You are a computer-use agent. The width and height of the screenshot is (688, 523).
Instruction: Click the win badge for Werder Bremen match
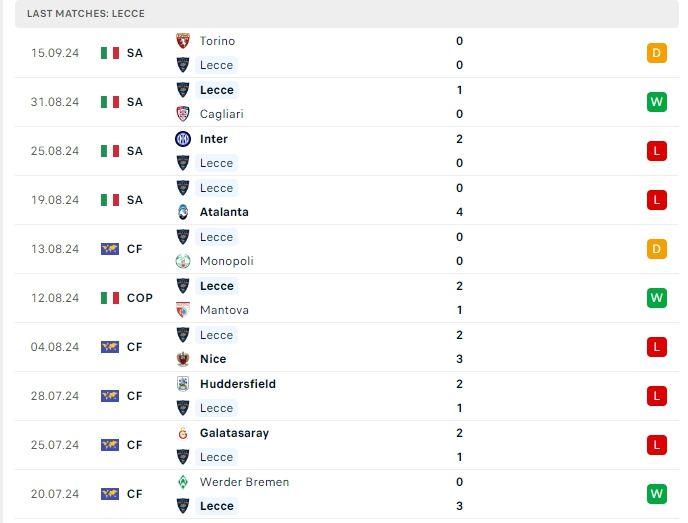pos(657,494)
